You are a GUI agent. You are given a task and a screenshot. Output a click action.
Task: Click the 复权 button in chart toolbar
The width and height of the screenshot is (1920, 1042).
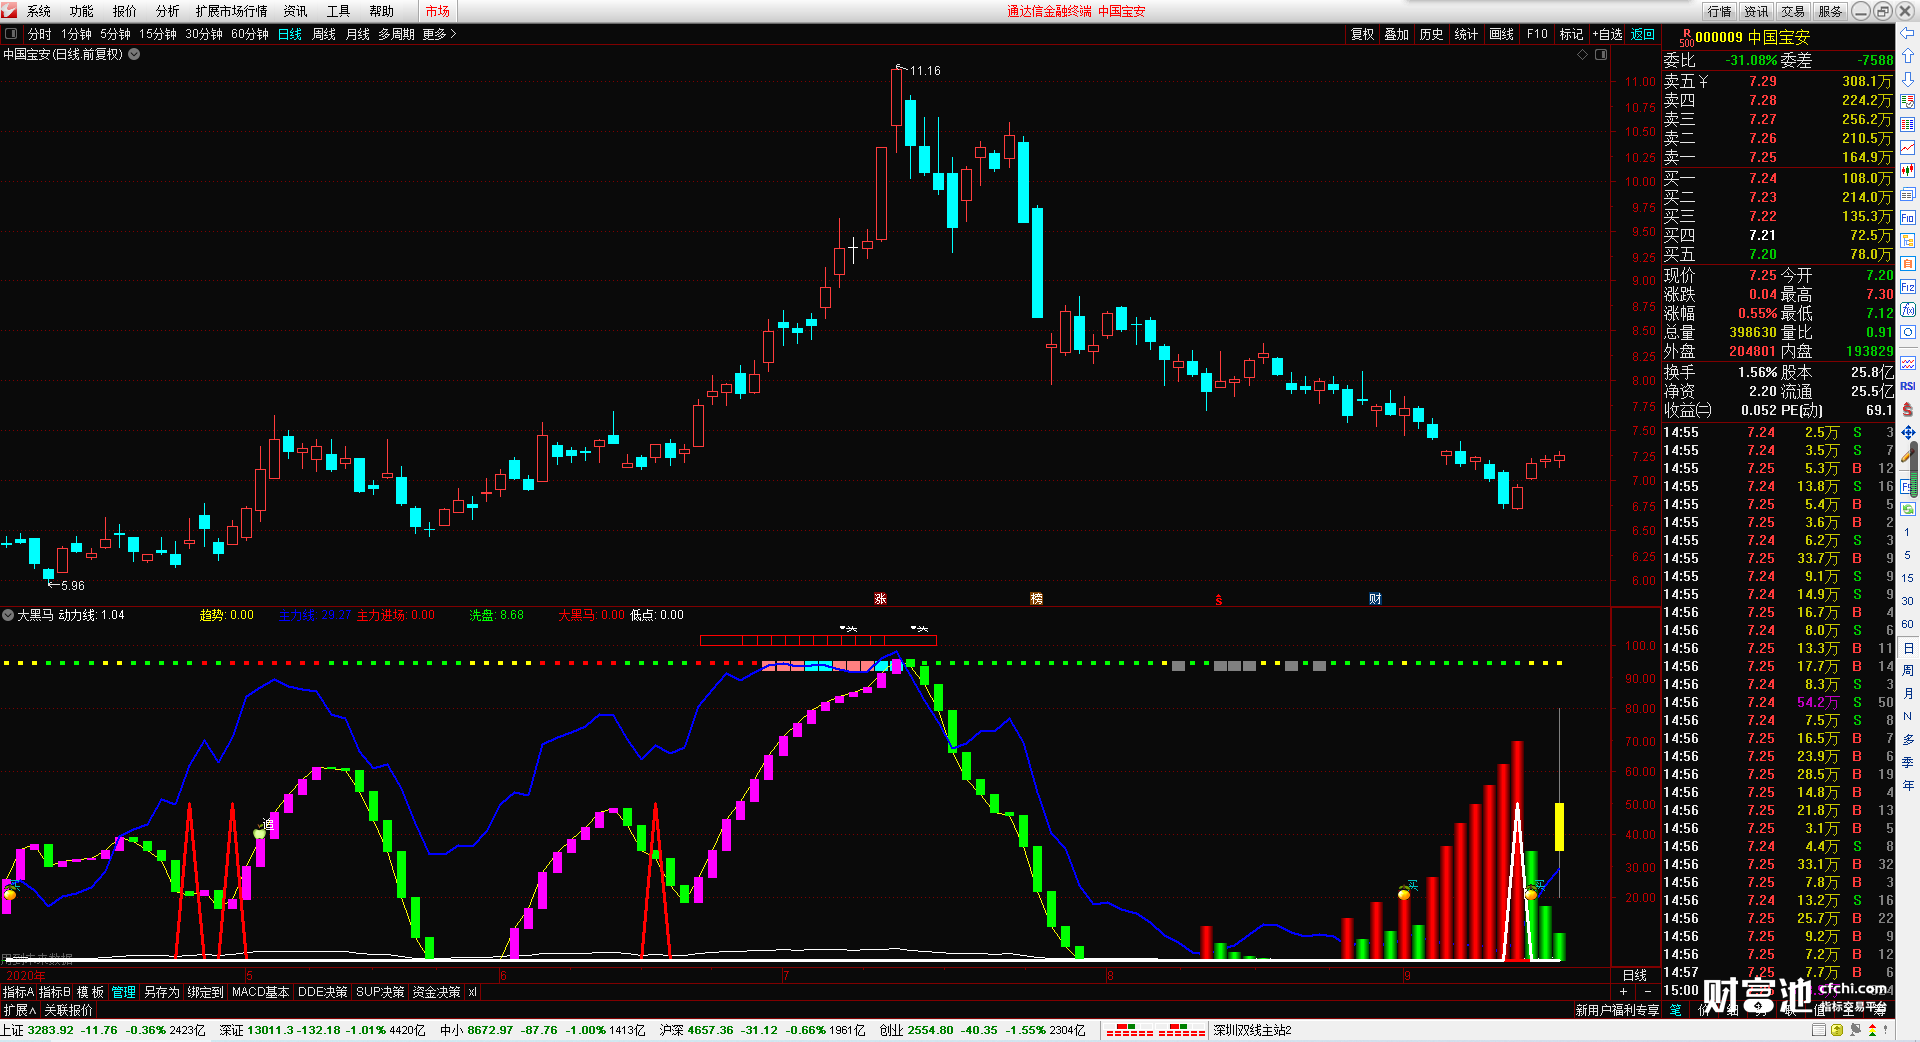point(1363,34)
